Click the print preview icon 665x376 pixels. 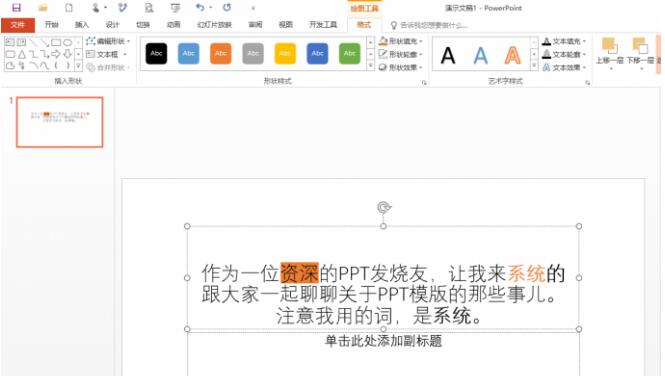tap(149, 8)
